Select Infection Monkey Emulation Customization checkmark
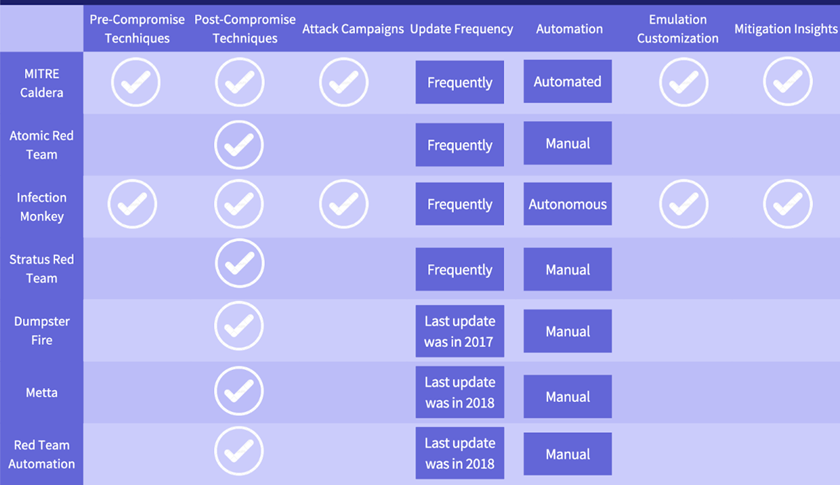 pyautogui.click(x=684, y=204)
